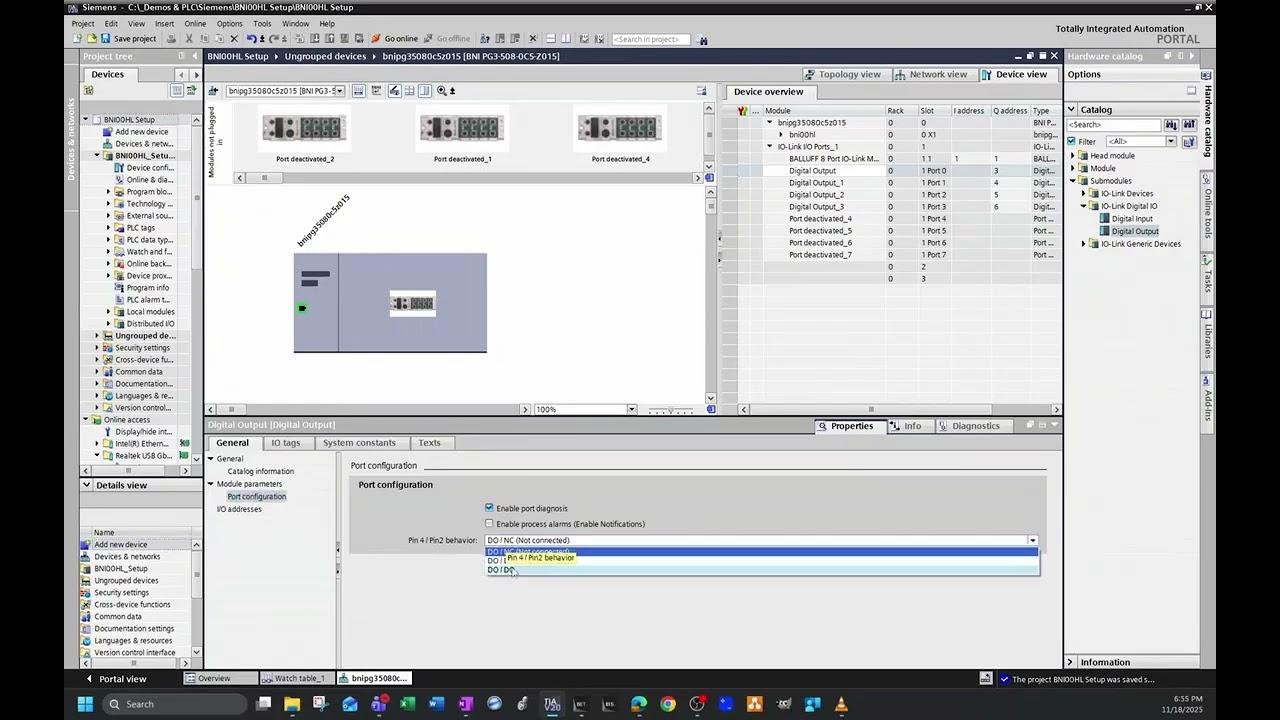Click the Undo arrow in the toolbar
Image resolution: width=1280 pixels, height=720 pixels.
tap(251, 39)
